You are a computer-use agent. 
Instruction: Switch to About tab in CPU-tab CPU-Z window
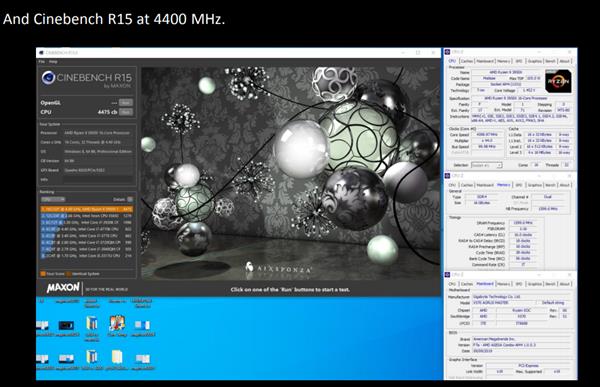click(564, 61)
